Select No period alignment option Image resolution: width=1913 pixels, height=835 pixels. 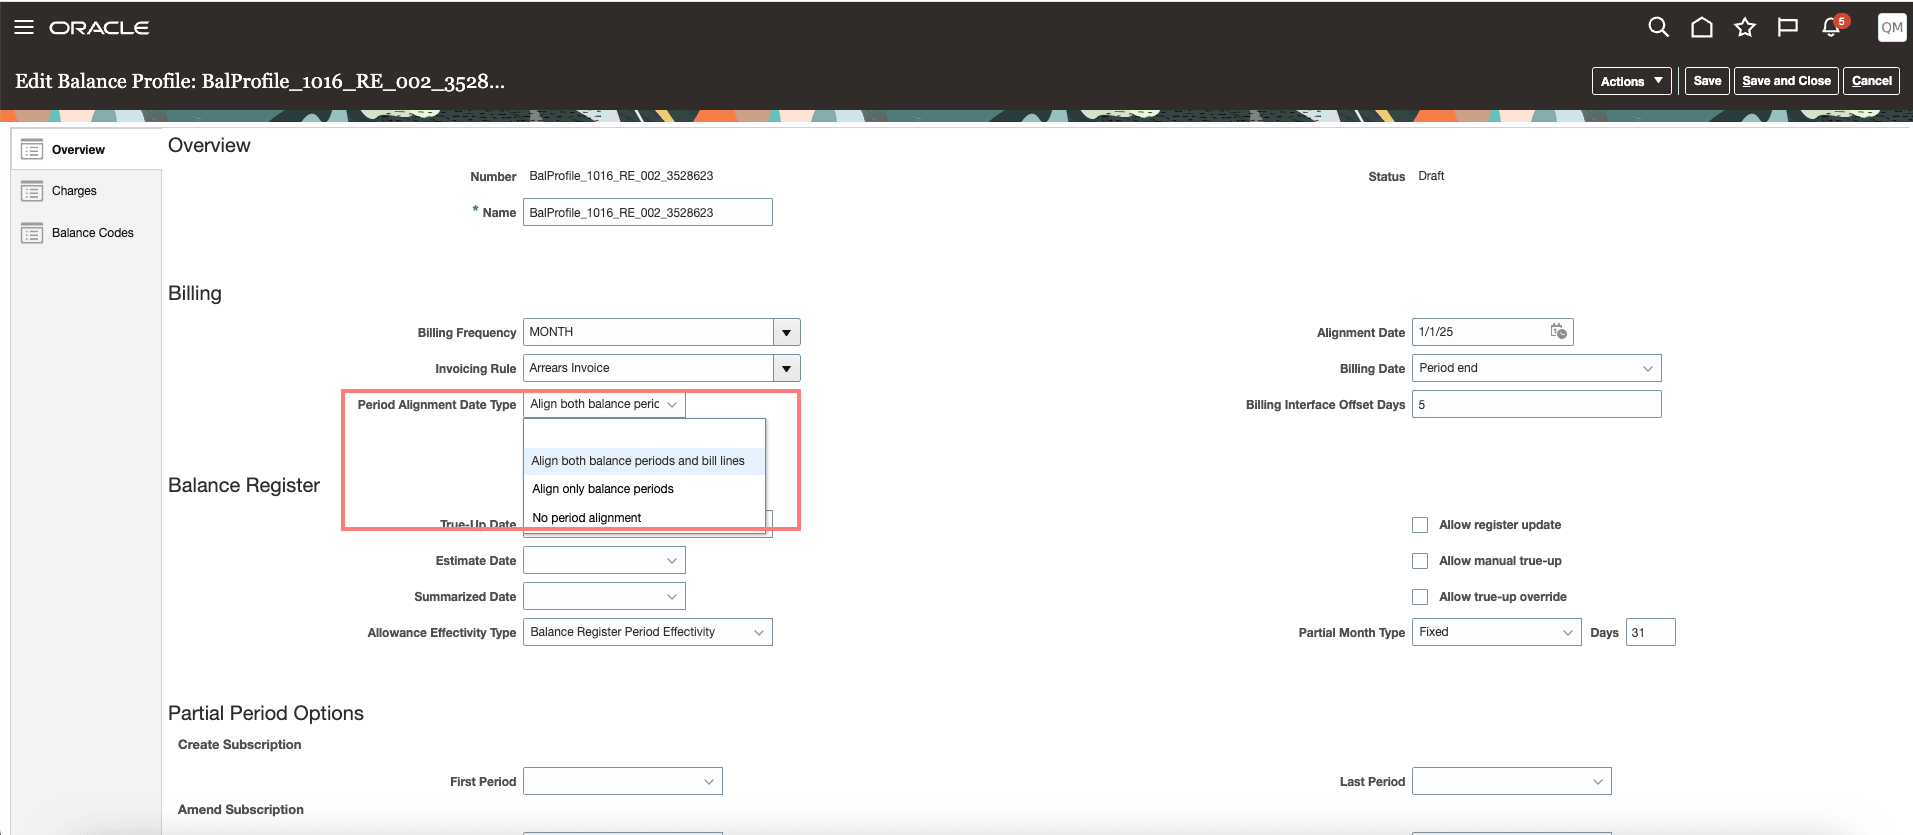click(x=644, y=518)
